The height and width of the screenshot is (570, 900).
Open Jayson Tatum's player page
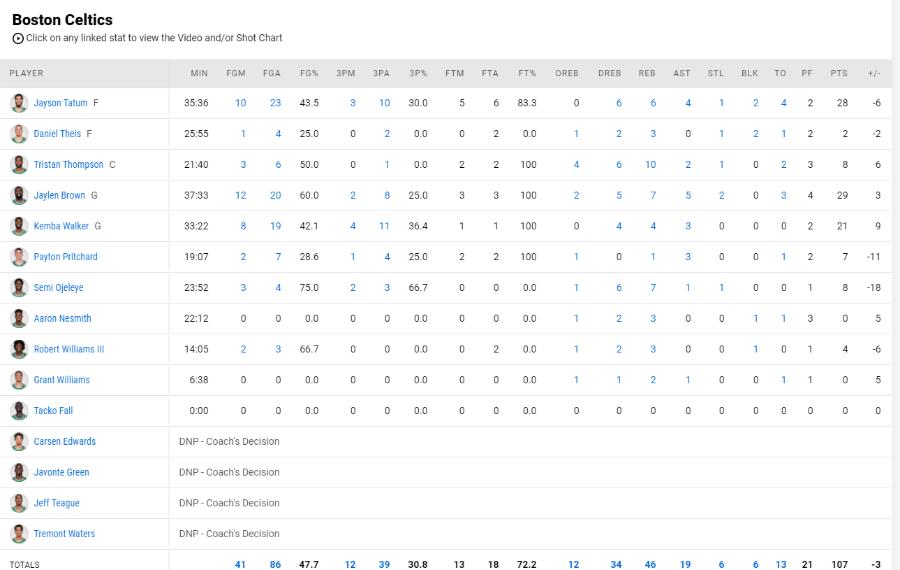(x=60, y=103)
